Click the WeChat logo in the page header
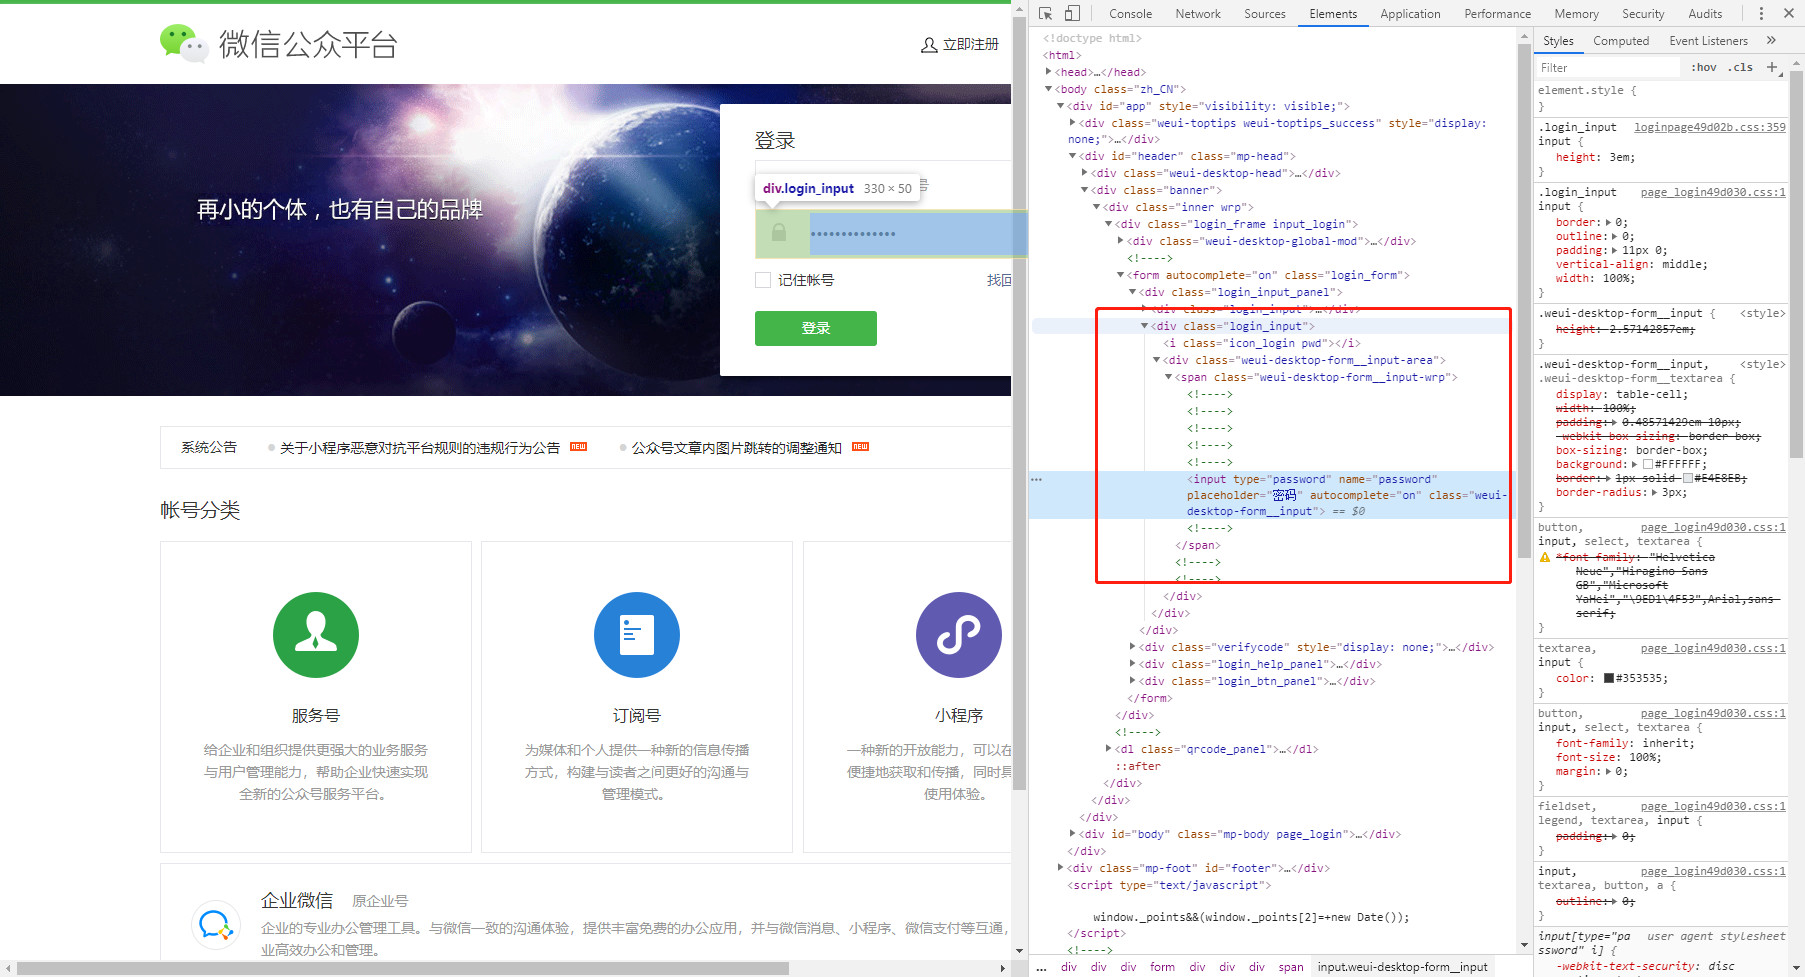The image size is (1805, 977). (183, 42)
